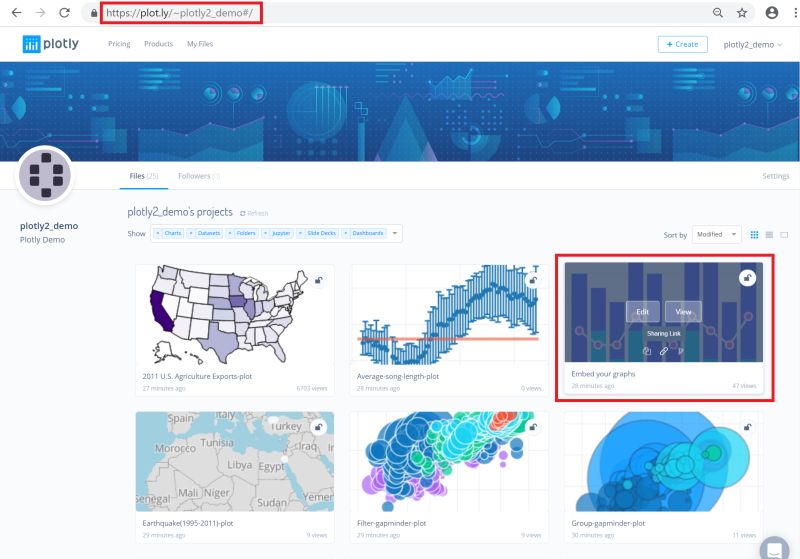Expand the Show filter dropdown arrow

point(394,233)
